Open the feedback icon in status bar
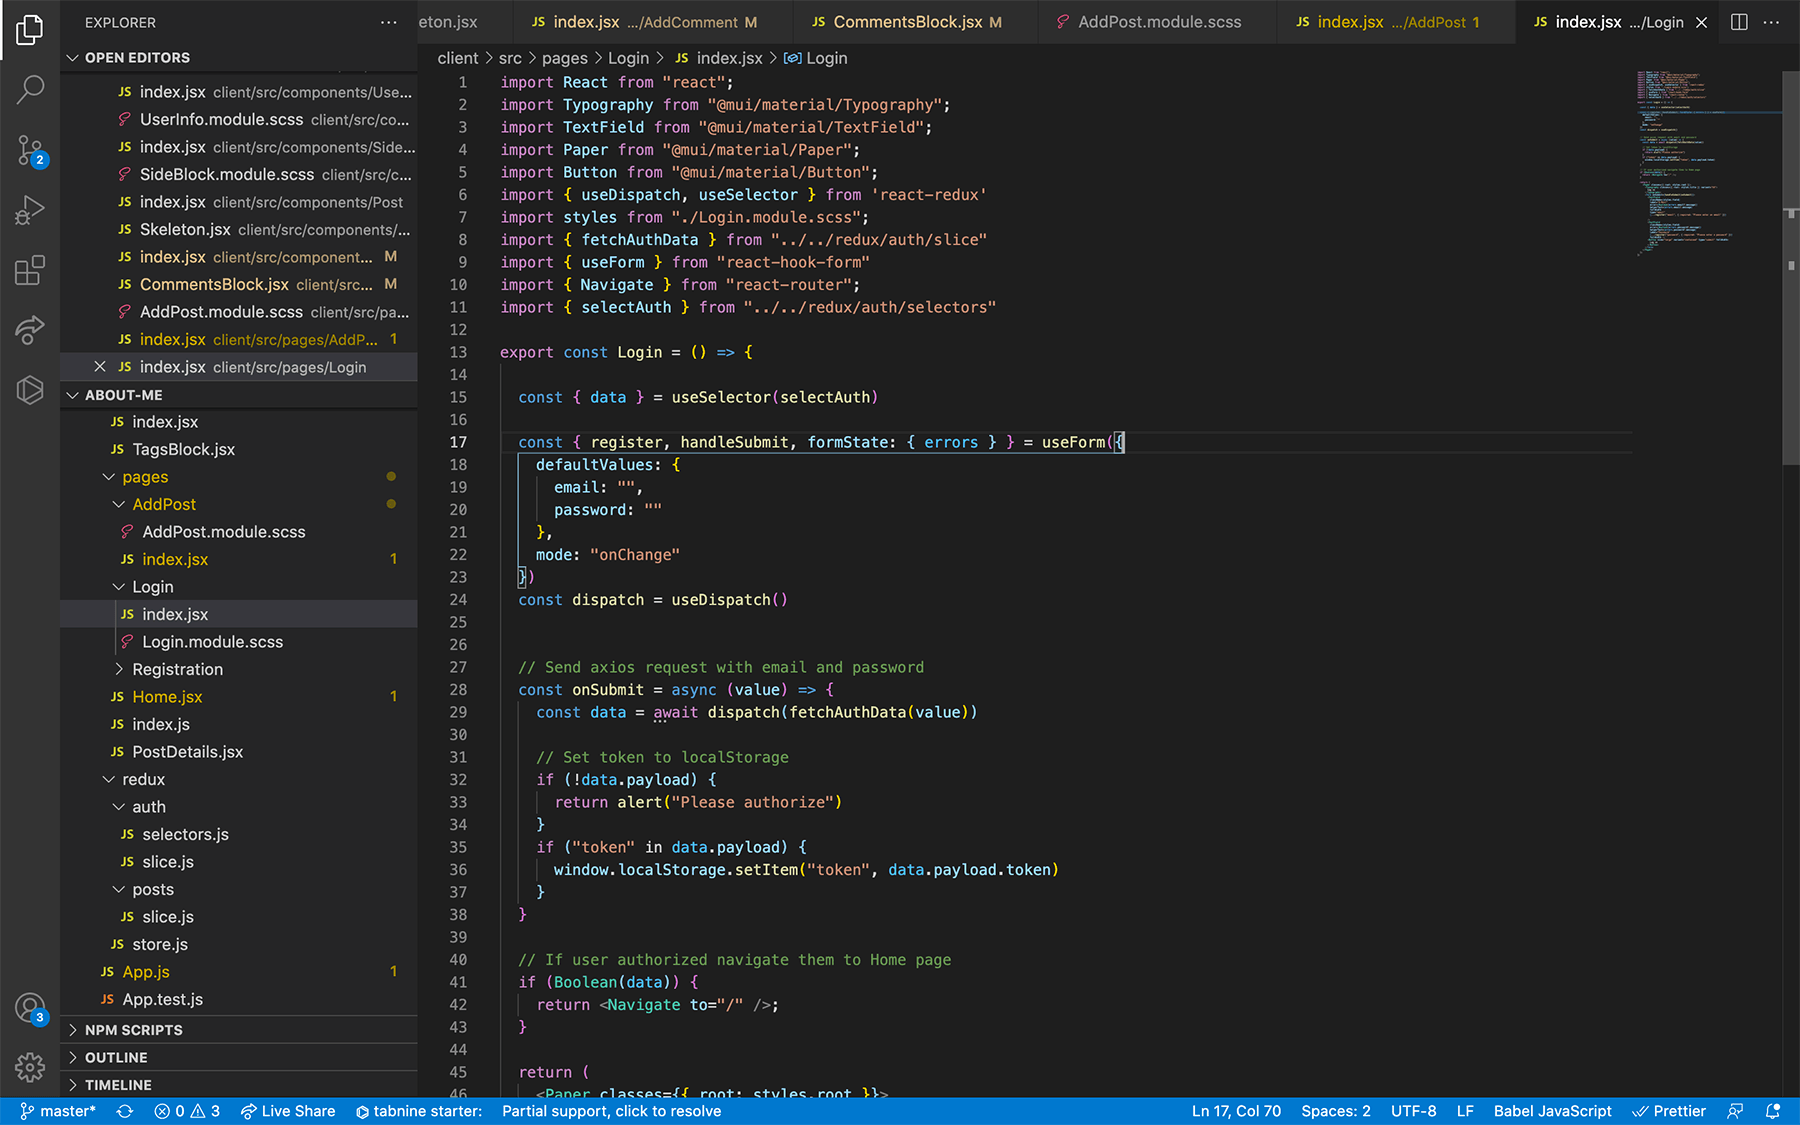 tap(1735, 1111)
